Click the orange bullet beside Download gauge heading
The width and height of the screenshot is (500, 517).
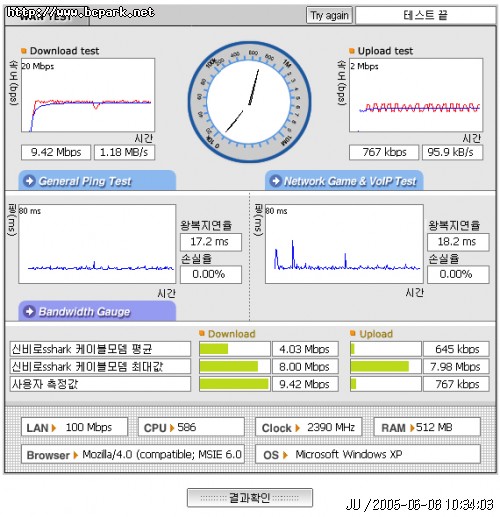pyautogui.click(x=202, y=333)
